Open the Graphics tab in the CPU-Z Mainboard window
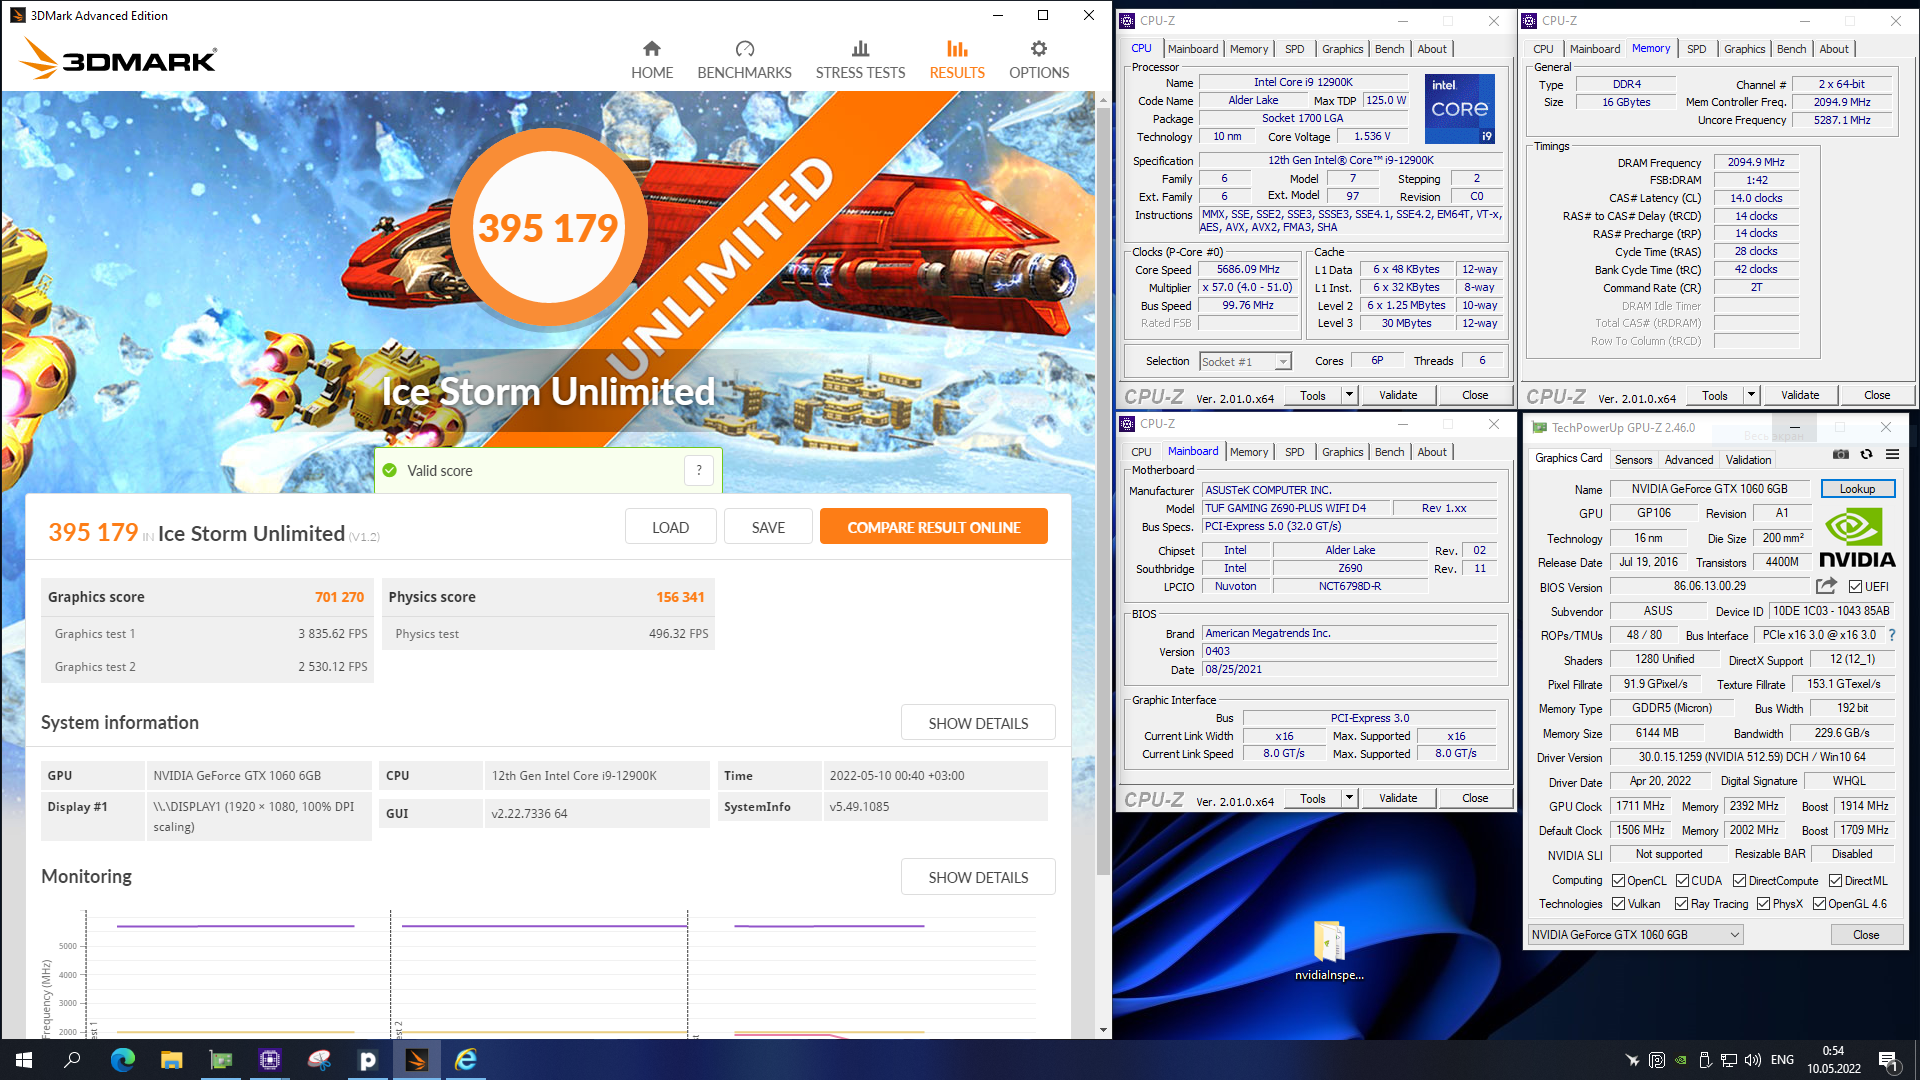Screen dimensions: 1920x1080 point(1342,452)
